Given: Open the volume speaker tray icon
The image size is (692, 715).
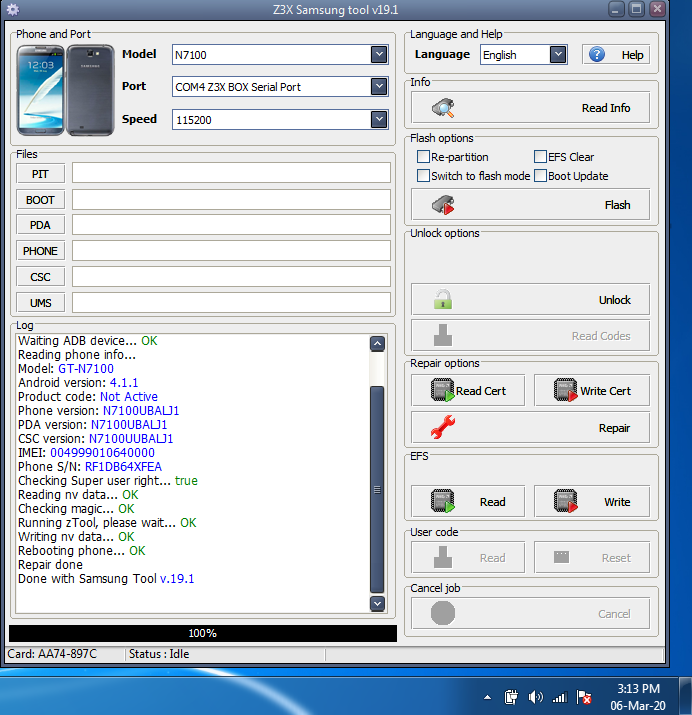Looking at the screenshot, I should tap(536, 697).
